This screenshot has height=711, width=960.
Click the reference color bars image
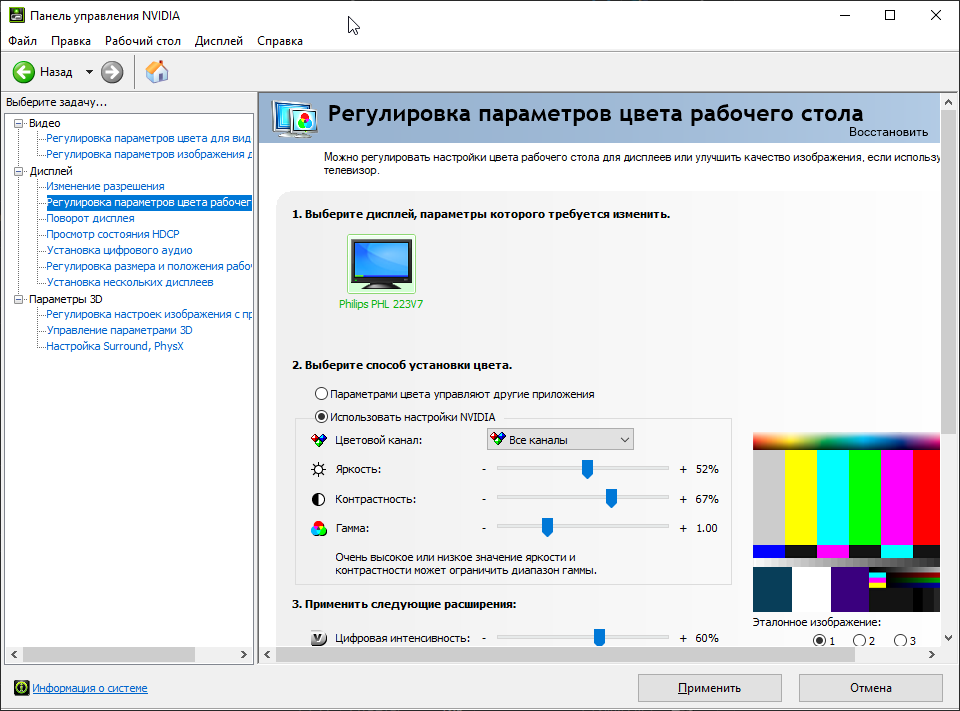coord(846,522)
